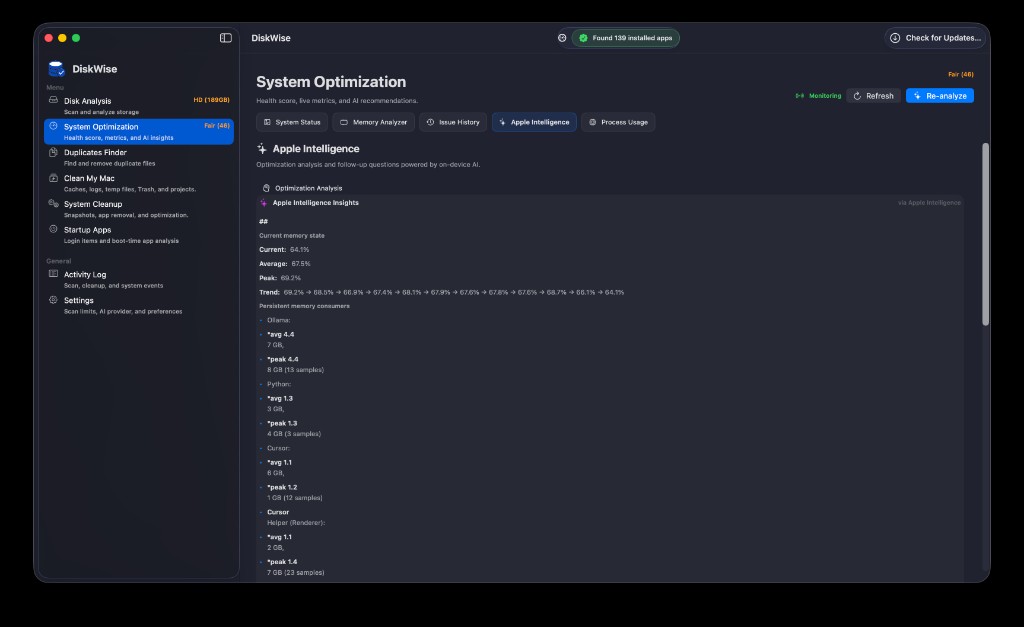
Task: Click the Optimization Analysis icon
Action: click(x=266, y=188)
